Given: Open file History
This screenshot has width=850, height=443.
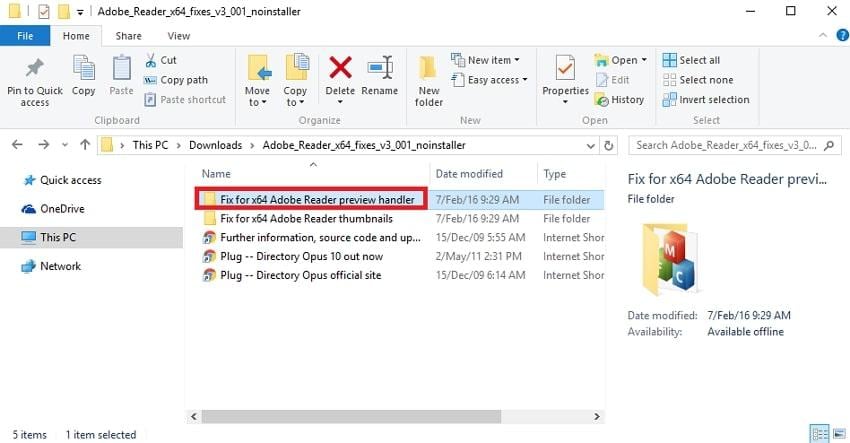Looking at the screenshot, I should point(619,100).
